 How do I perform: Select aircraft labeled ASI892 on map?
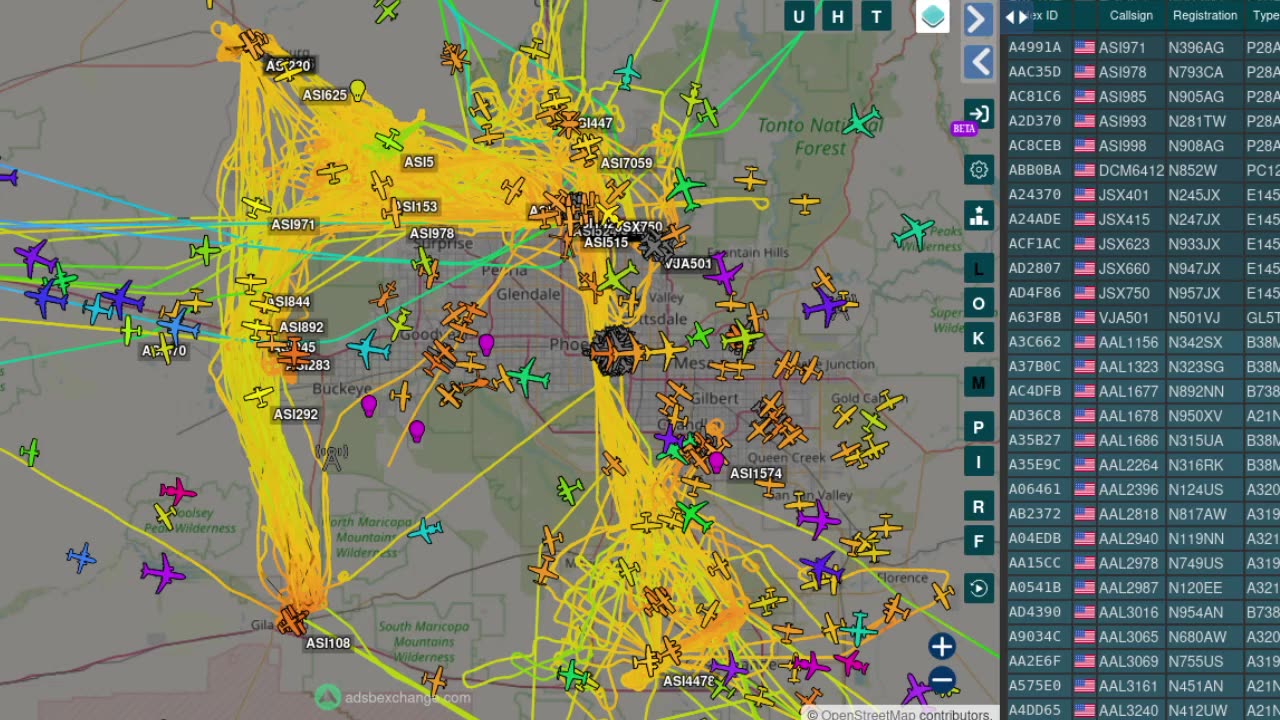click(301, 327)
